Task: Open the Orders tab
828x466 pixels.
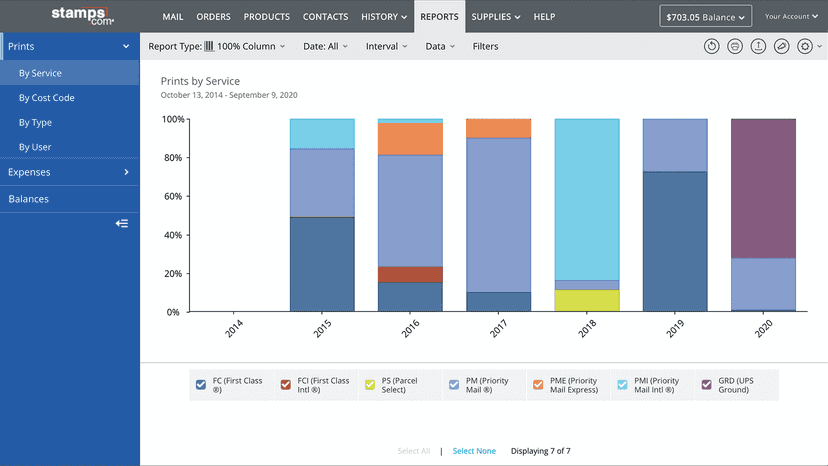Action: [213, 17]
